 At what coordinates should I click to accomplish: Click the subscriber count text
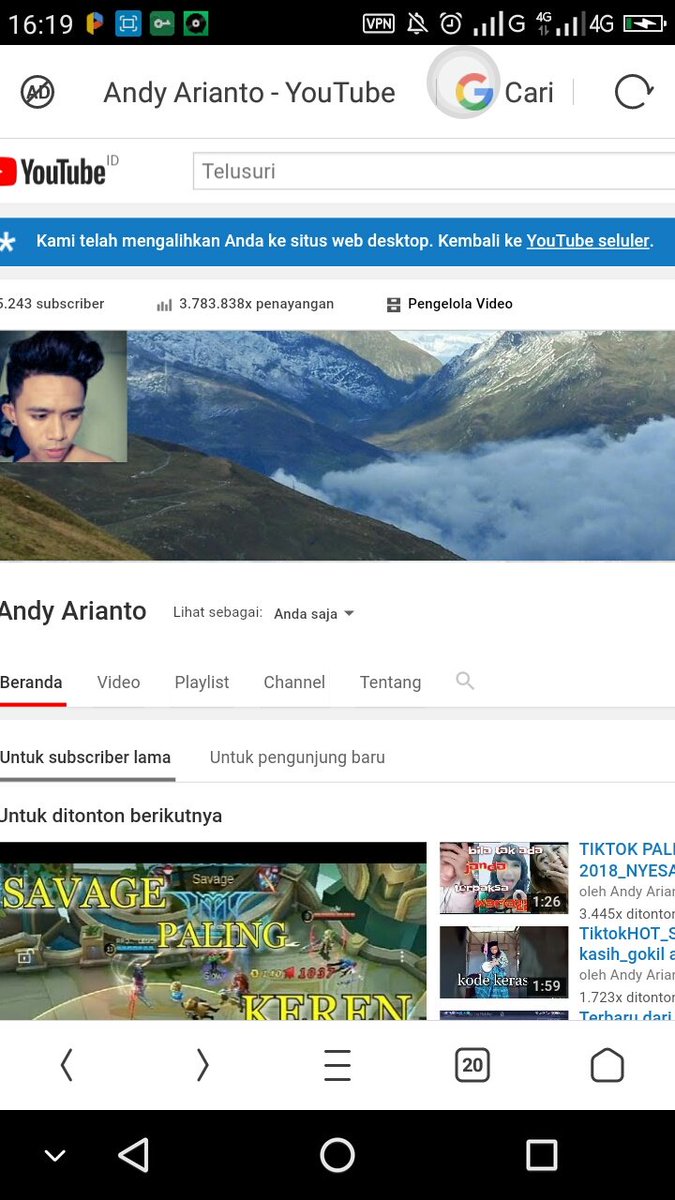[x=52, y=304]
